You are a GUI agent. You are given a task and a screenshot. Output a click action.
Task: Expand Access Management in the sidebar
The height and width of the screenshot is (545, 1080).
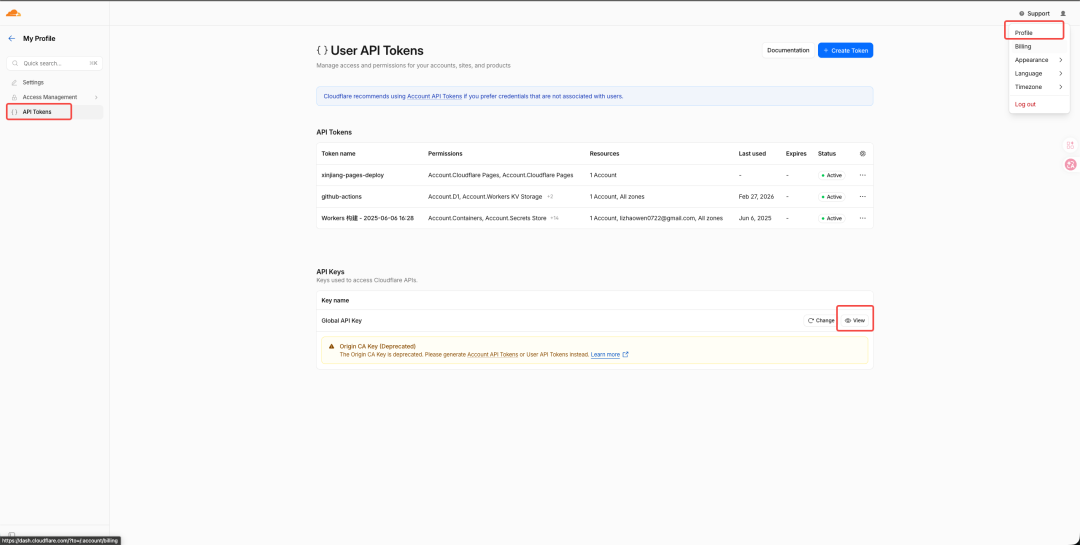tap(54, 97)
